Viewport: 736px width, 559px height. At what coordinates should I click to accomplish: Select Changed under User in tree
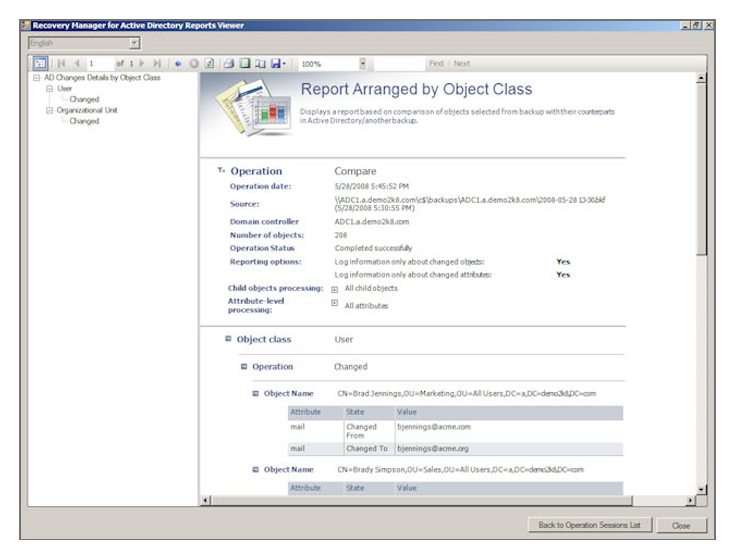(x=84, y=99)
